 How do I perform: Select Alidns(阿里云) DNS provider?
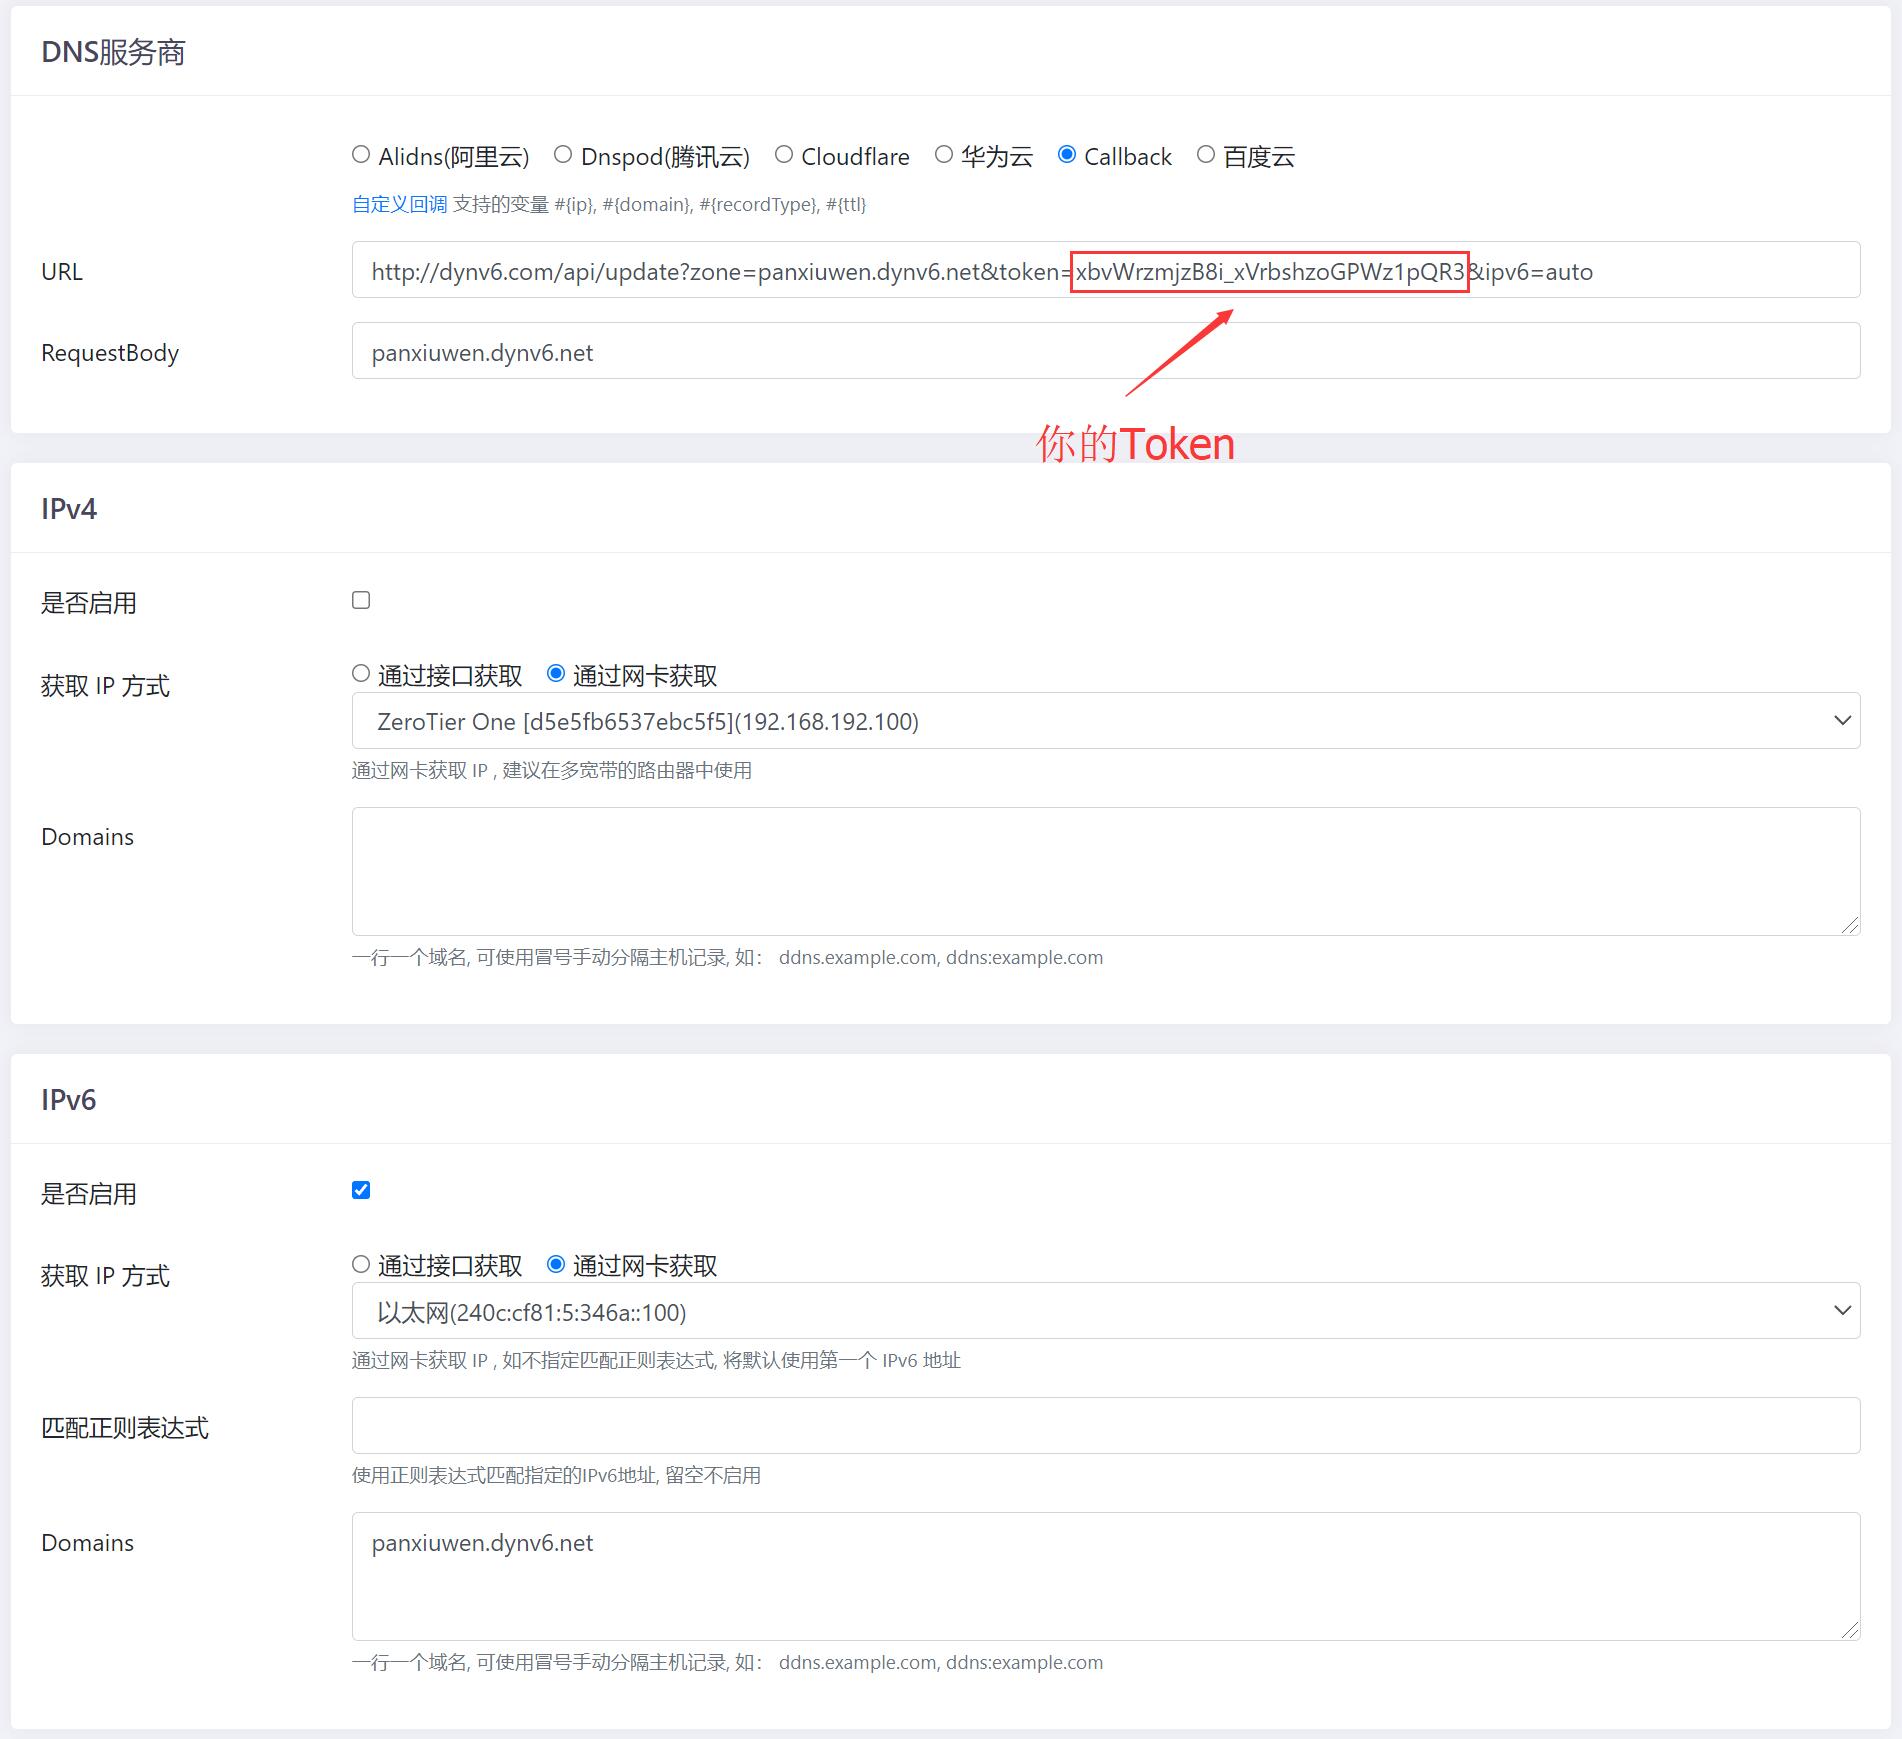[x=361, y=155]
